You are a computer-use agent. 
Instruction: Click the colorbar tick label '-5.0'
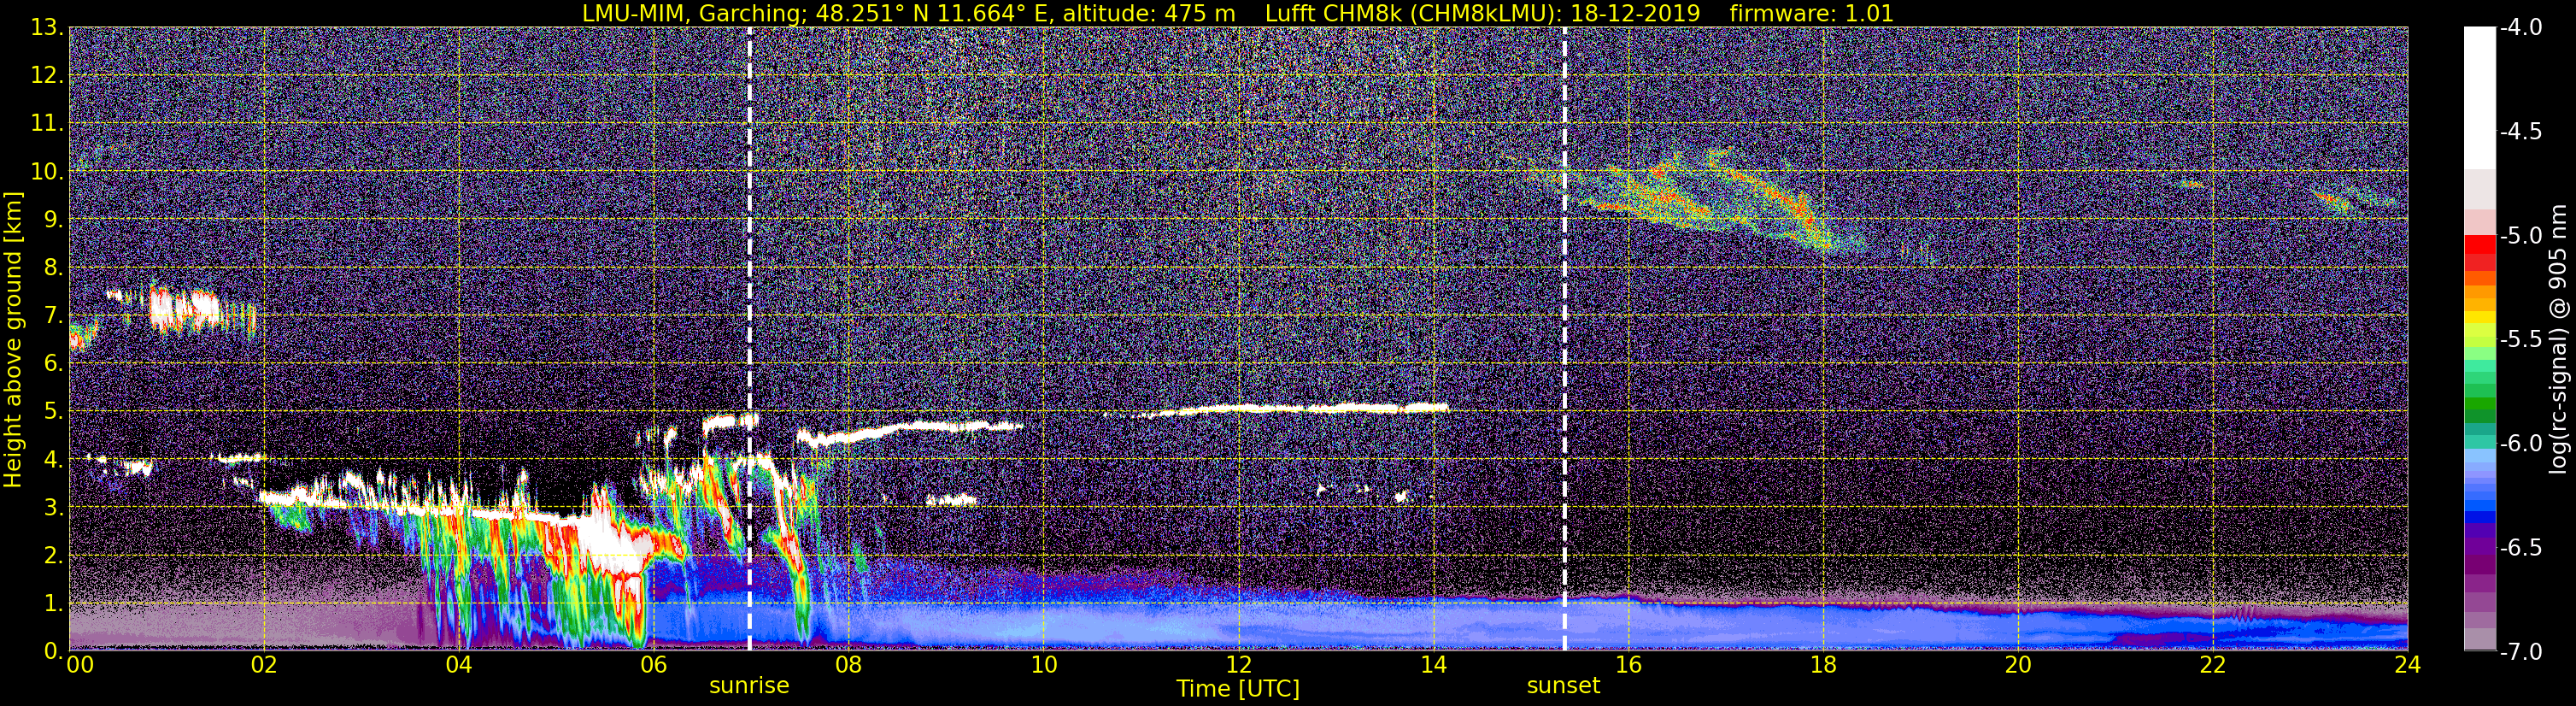coord(2521,236)
